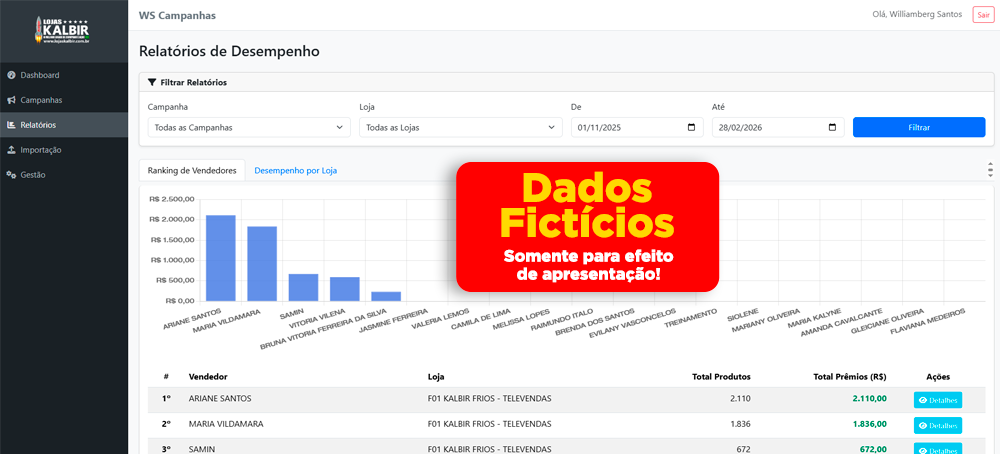Click the Vendedor column header
Image resolution: width=1000 pixels, height=454 pixels.
pyautogui.click(x=208, y=377)
